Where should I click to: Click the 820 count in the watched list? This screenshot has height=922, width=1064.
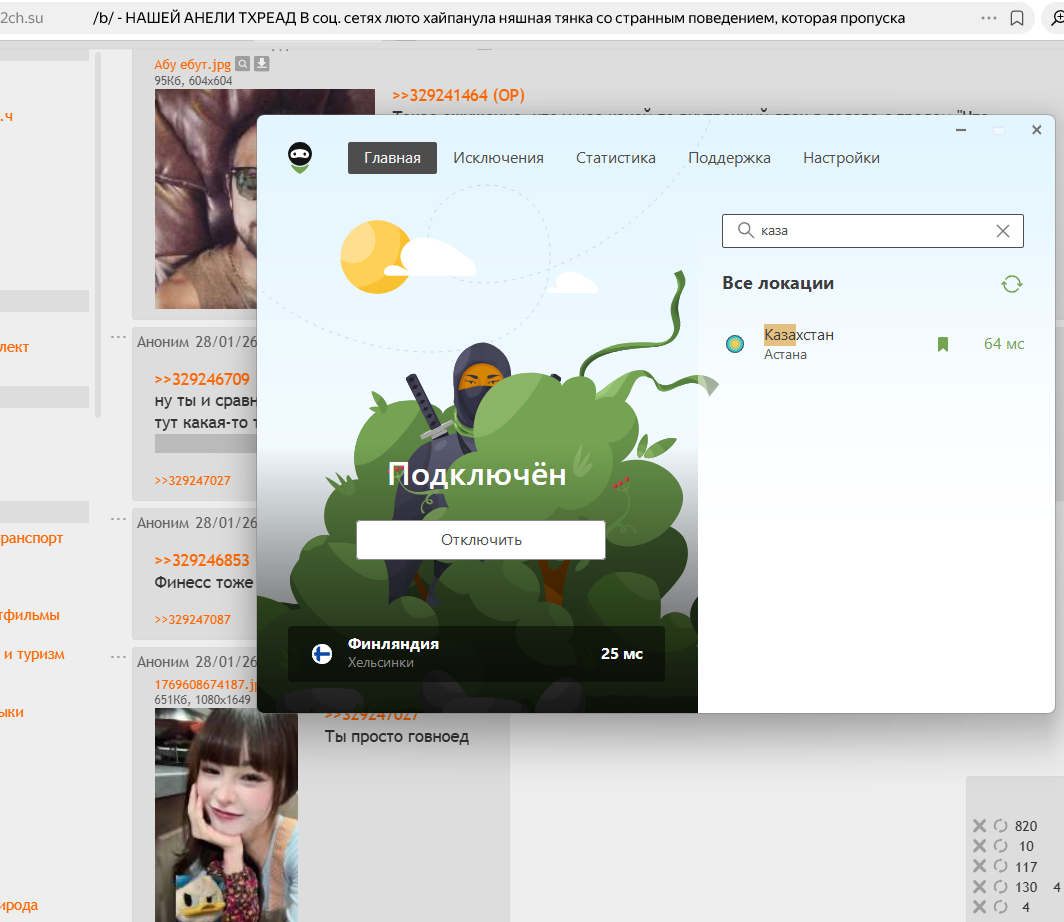1026,826
